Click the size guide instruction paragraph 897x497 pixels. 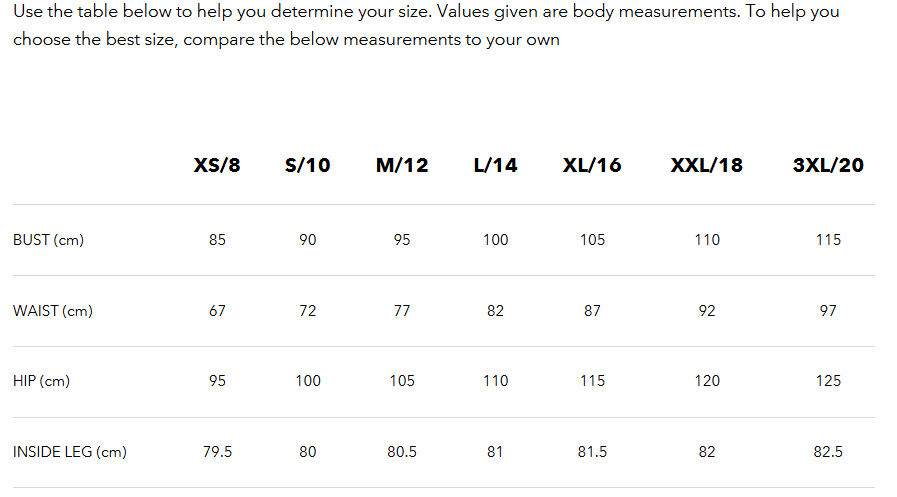coord(426,26)
